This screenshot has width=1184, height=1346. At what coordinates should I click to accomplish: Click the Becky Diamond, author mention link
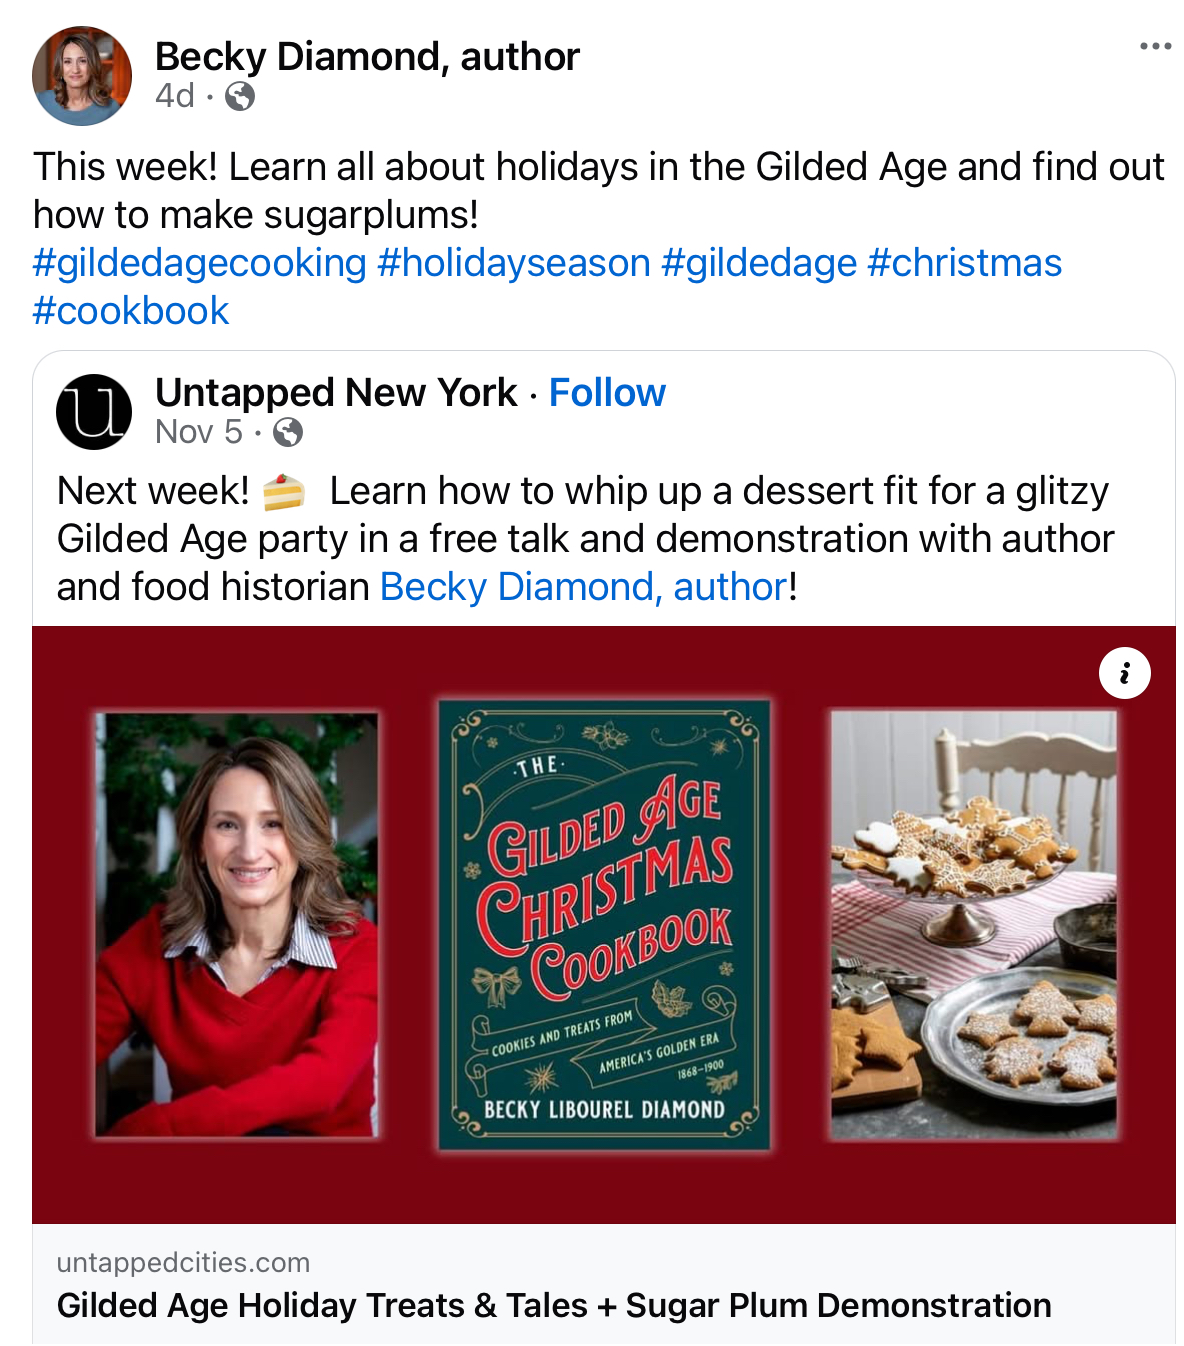pyautogui.click(x=584, y=587)
